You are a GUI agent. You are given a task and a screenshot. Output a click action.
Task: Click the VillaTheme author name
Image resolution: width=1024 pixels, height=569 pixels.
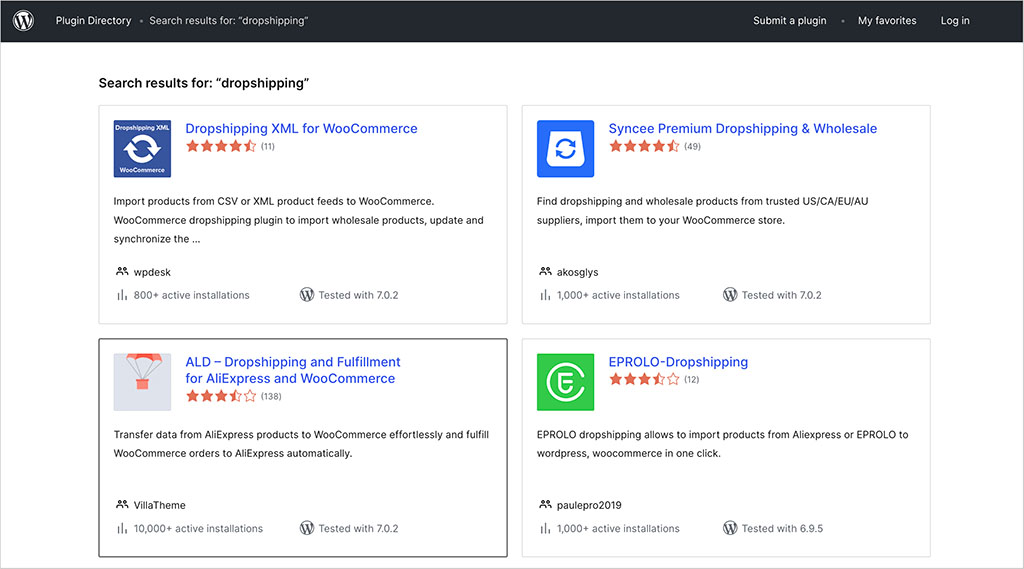click(159, 505)
